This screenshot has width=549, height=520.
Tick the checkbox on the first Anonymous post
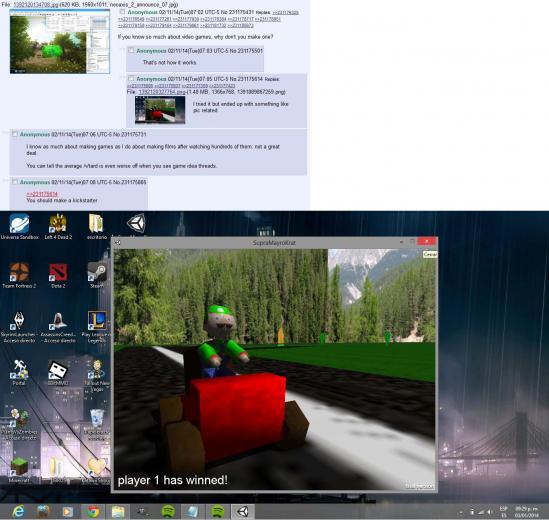[122, 12]
